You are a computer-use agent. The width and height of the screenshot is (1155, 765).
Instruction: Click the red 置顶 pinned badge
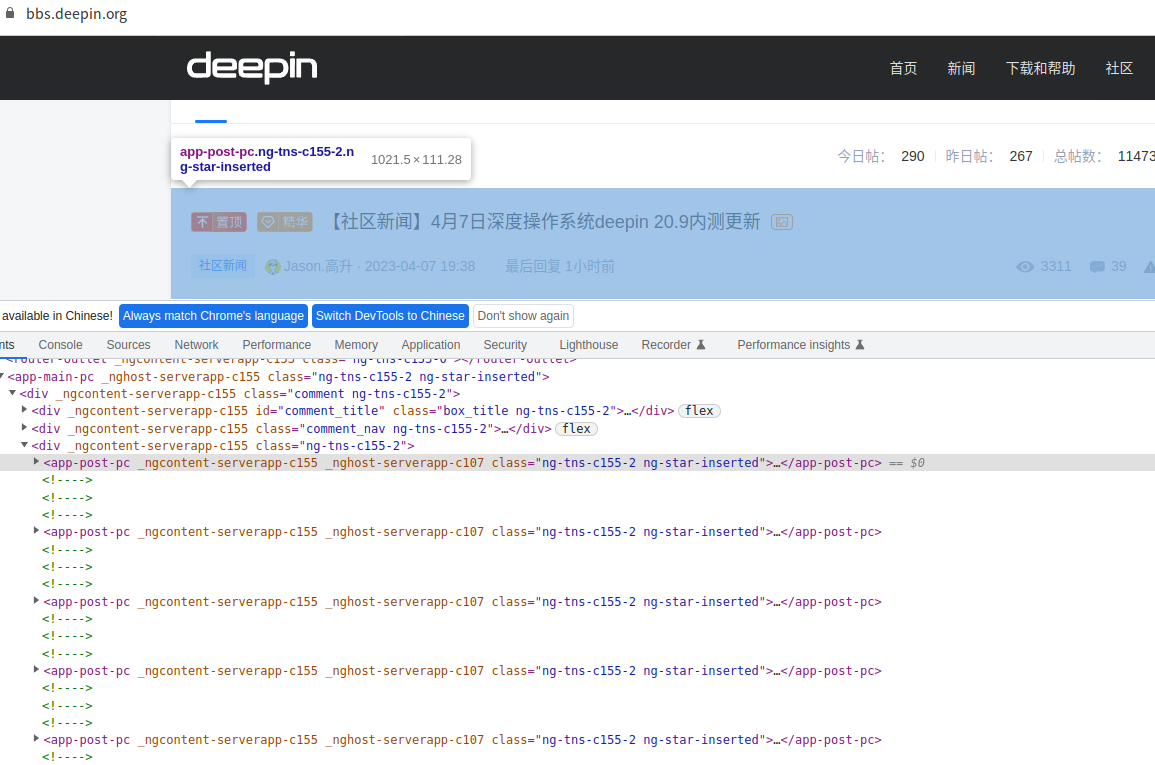click(x=219, y=222)
